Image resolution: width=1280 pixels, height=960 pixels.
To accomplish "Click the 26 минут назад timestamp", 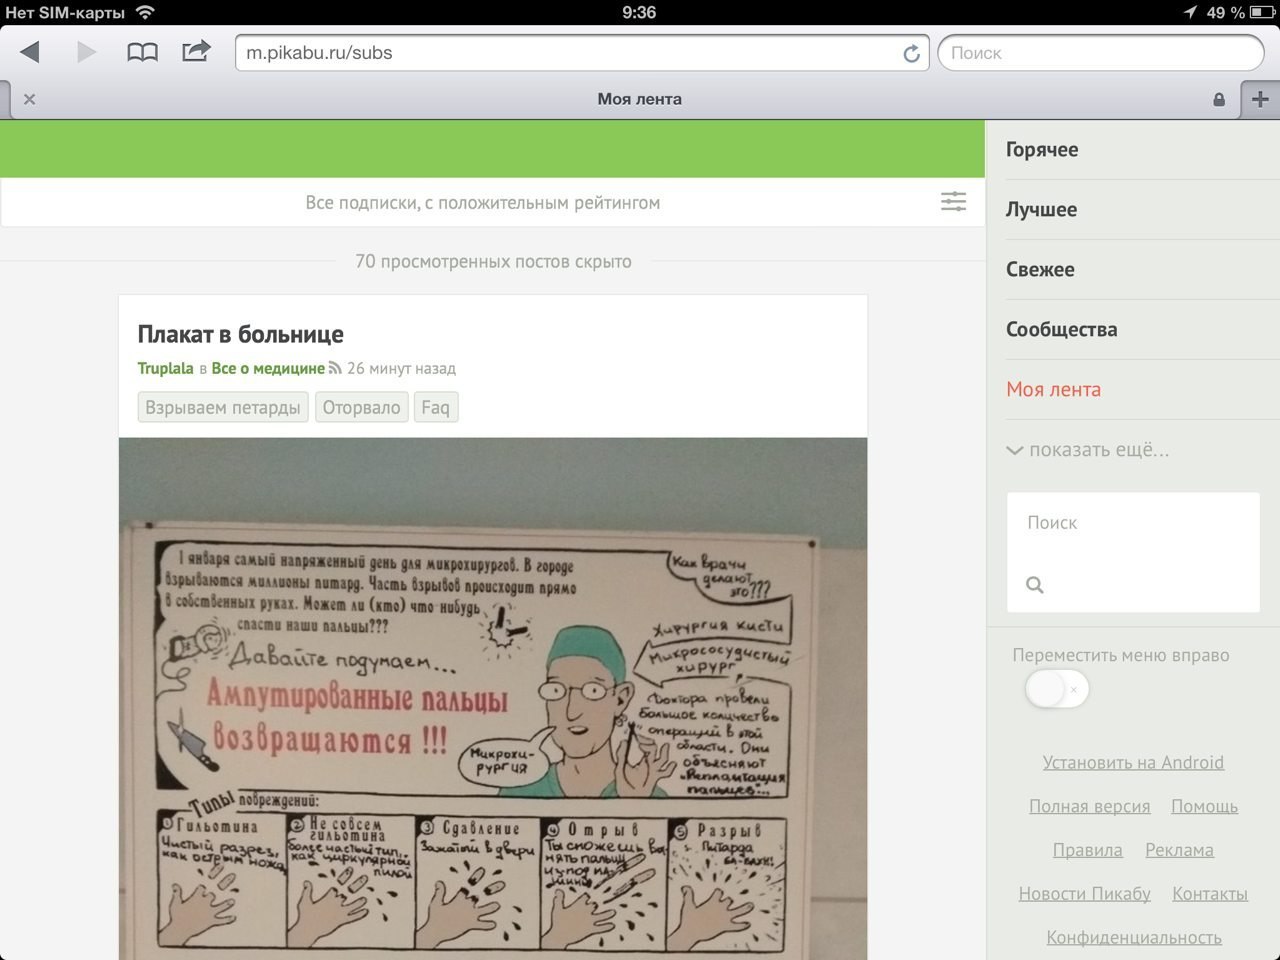I will pos(401,368).
